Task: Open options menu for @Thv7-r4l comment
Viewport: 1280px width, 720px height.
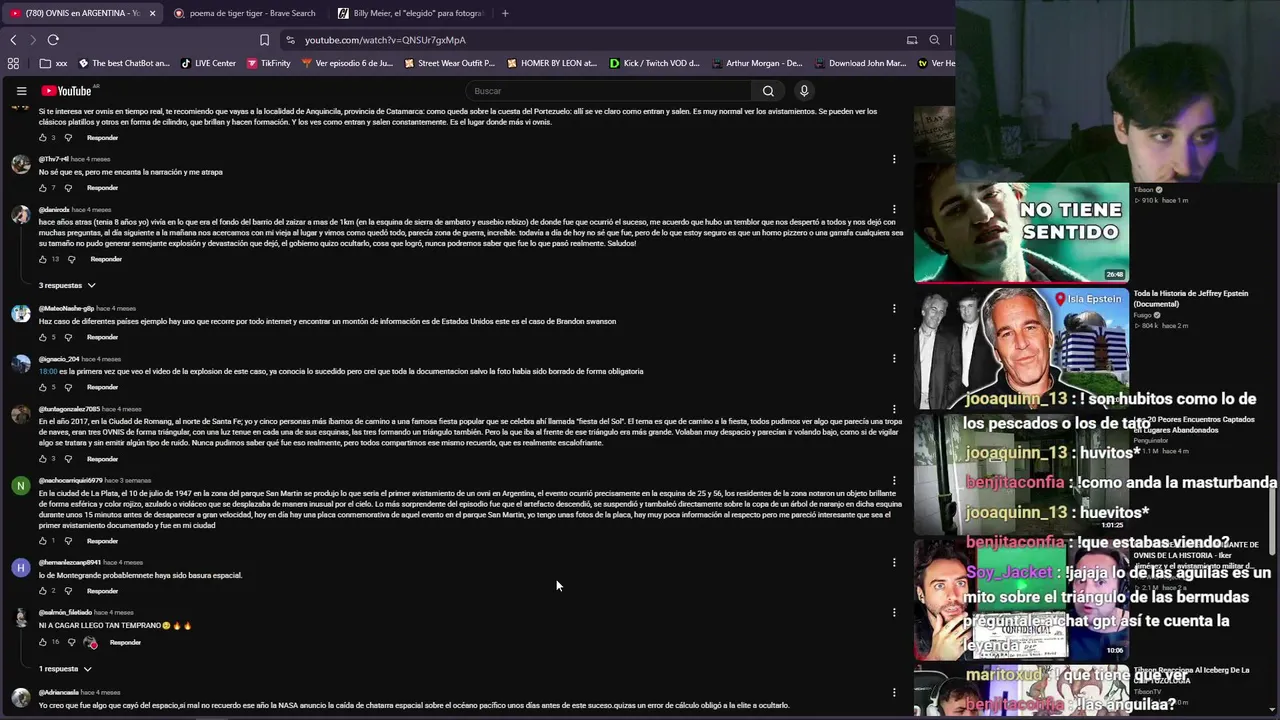Action: (x=894, y=159)
